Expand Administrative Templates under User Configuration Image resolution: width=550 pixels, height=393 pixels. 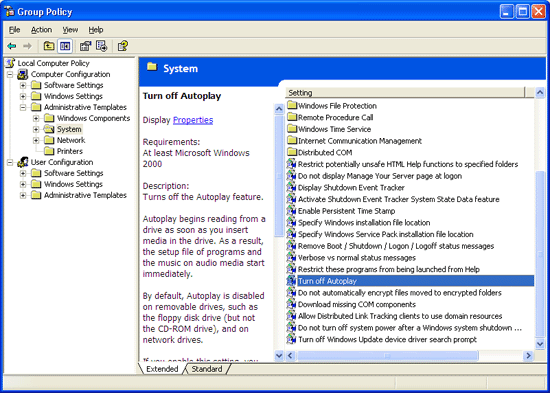(x=23, y=195)
